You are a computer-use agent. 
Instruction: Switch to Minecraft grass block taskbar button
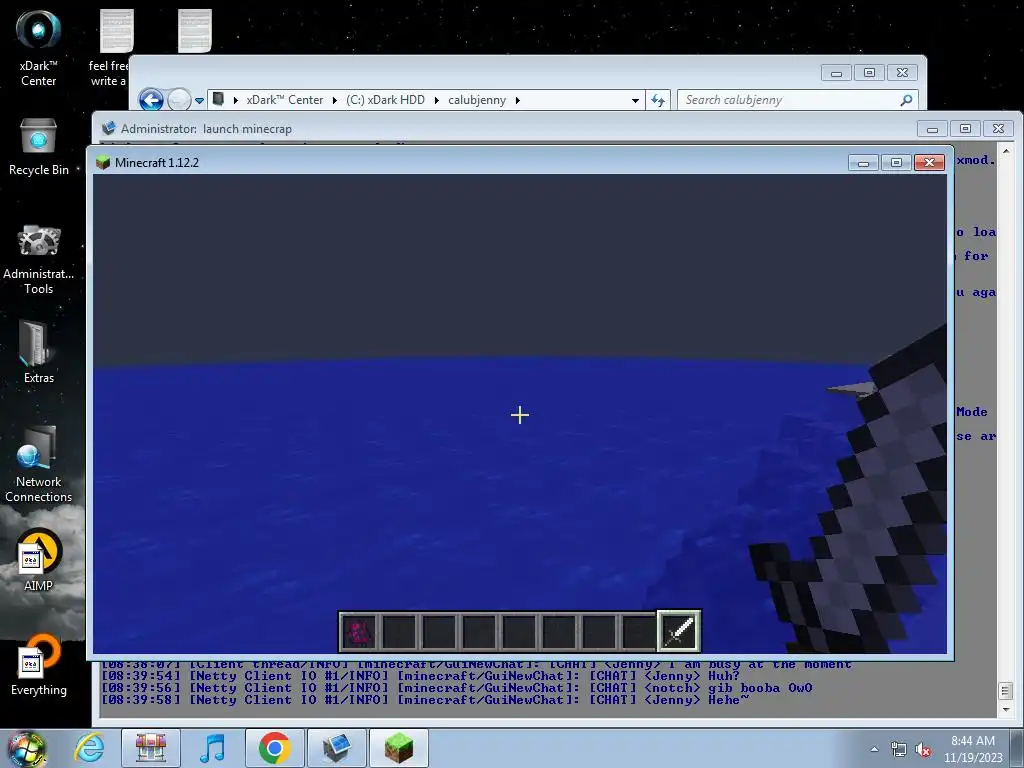[398, 748]
